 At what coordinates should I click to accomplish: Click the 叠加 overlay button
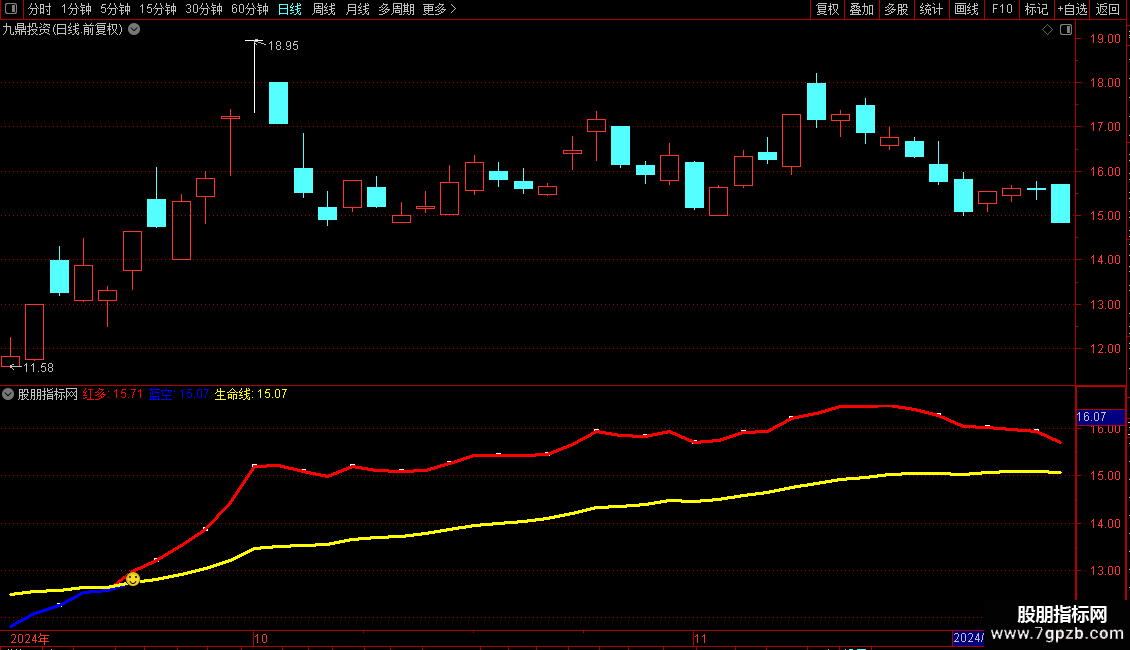862,9
